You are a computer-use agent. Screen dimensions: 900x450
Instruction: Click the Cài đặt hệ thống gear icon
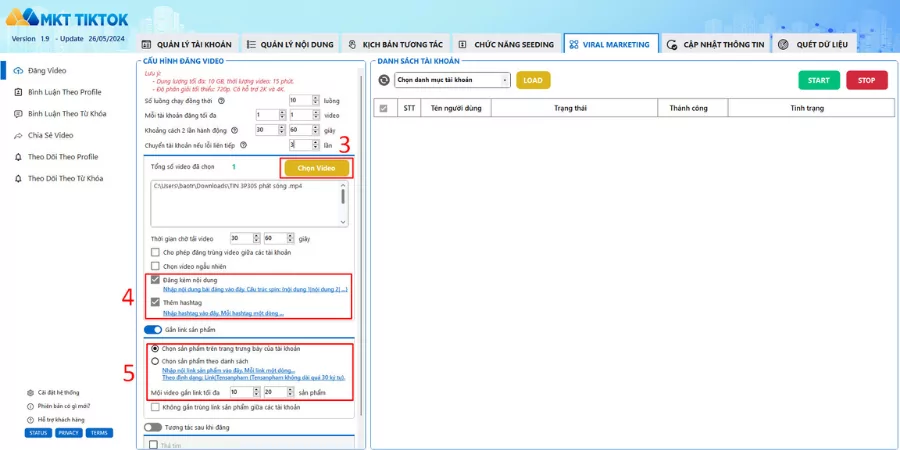[x=30, y=393]
